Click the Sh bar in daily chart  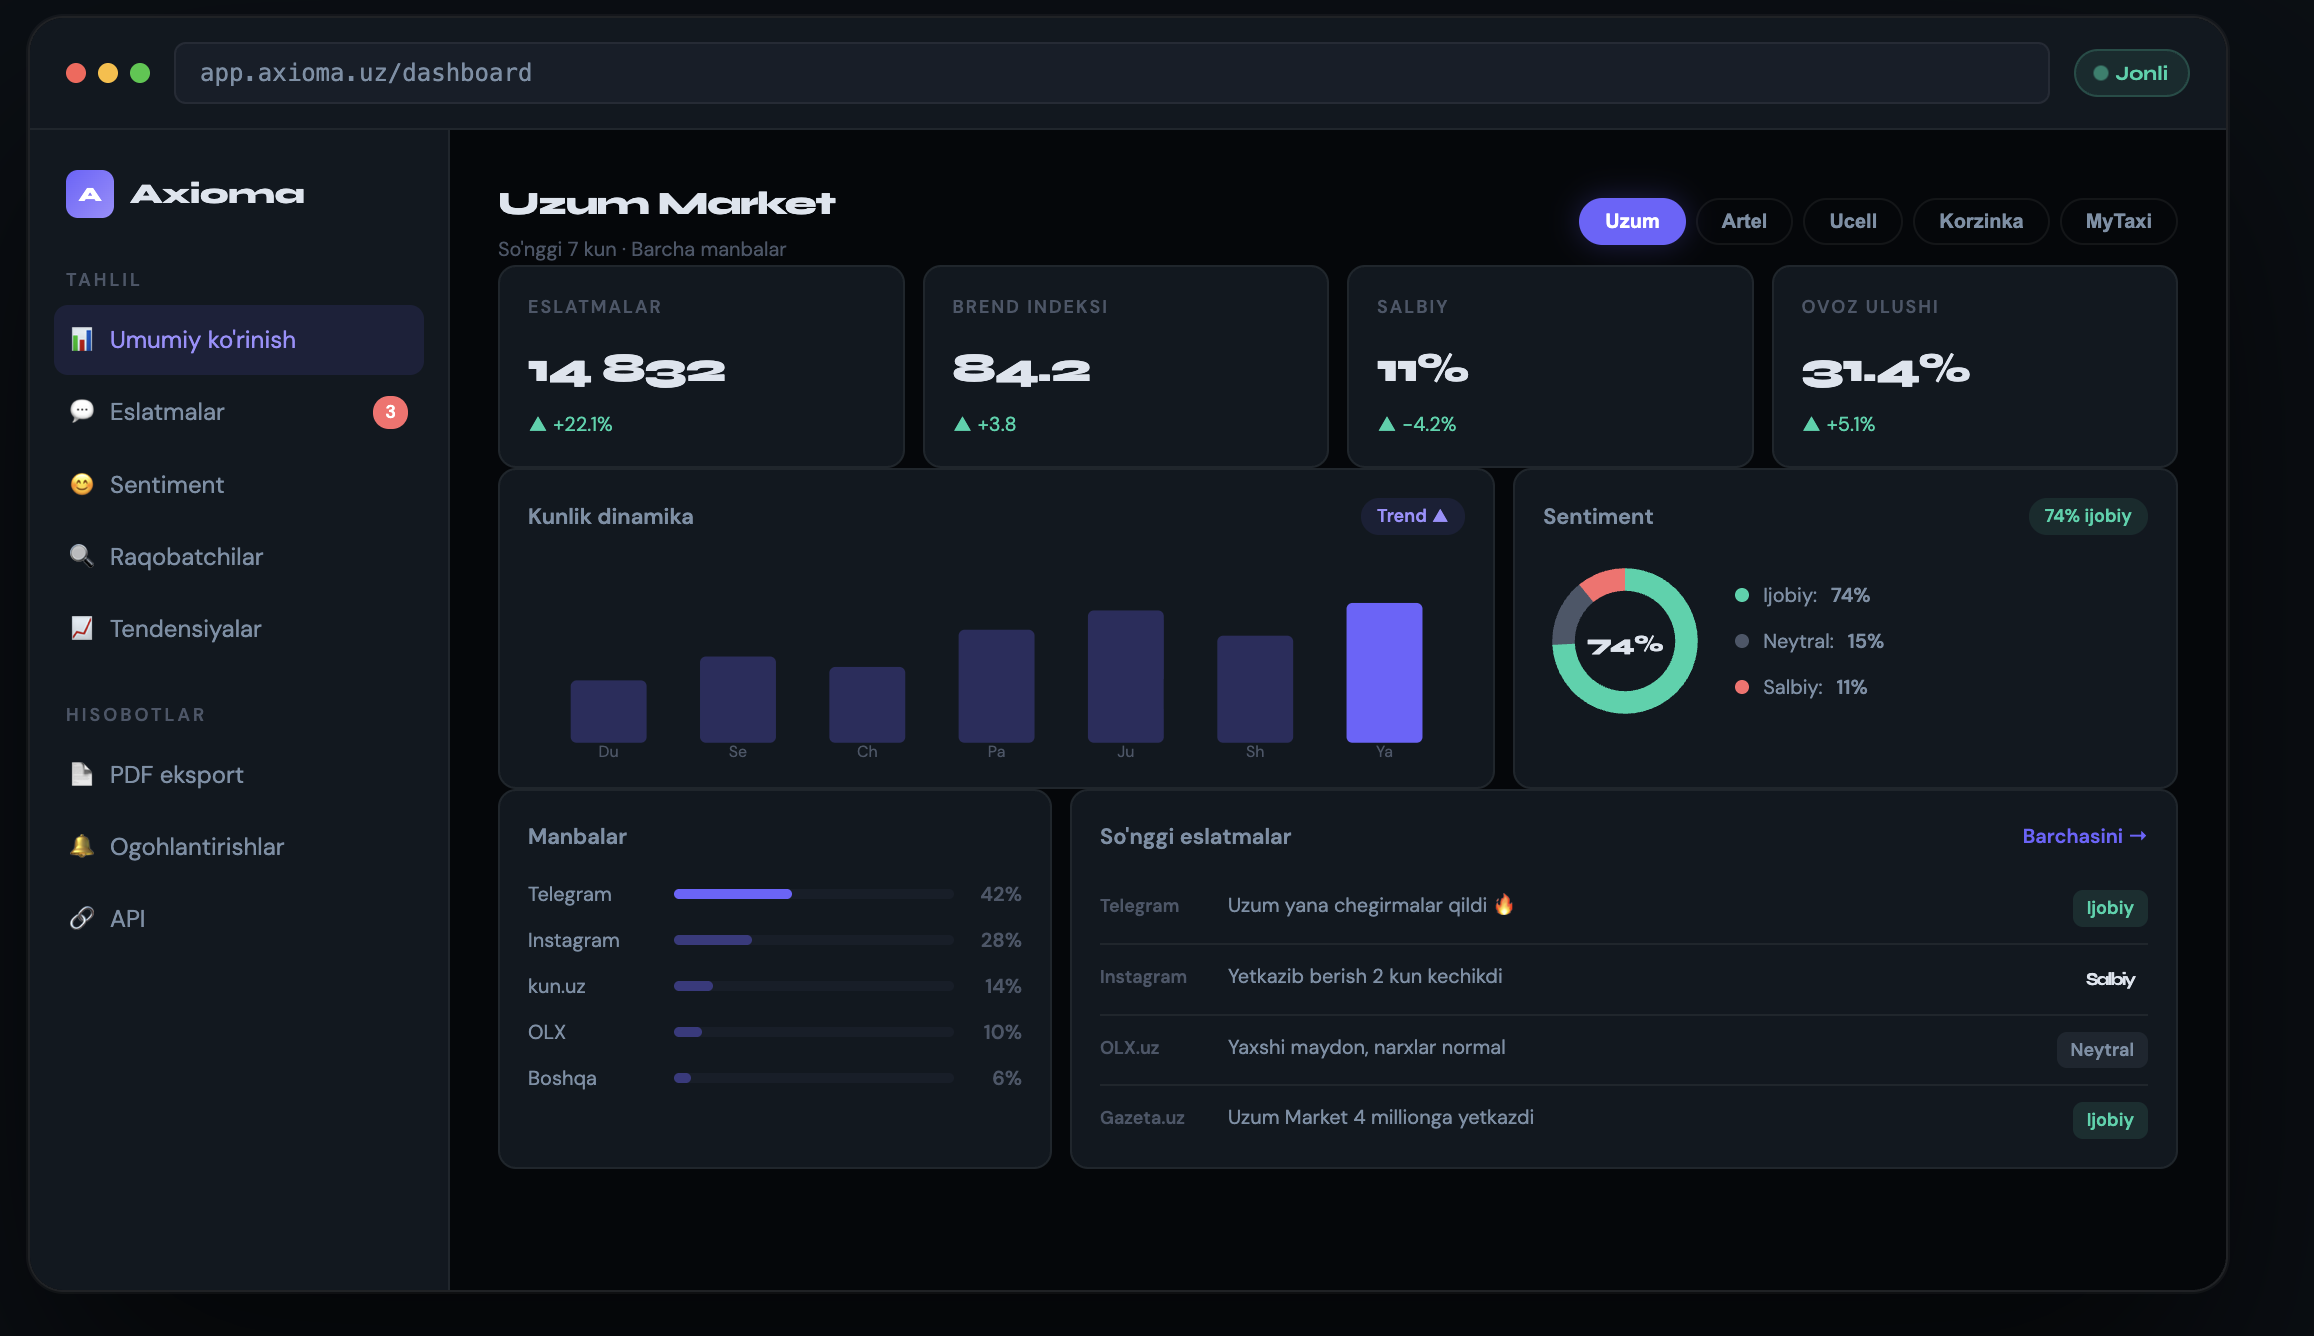1255,689
